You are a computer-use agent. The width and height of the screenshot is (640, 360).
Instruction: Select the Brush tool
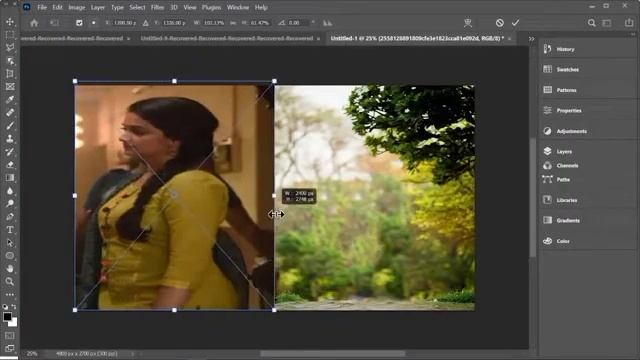click(10, 126)
